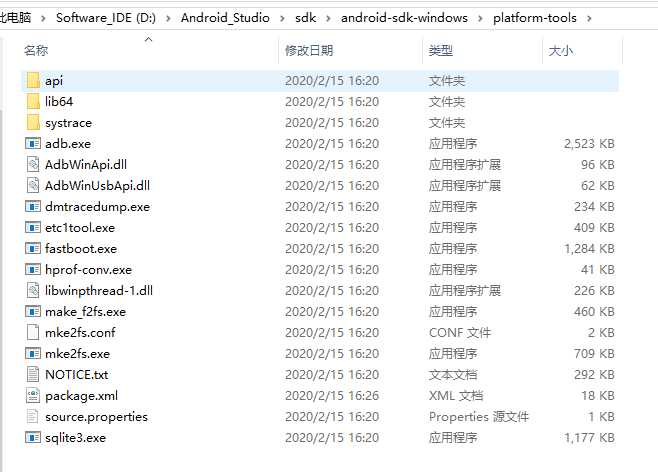Image resolution: width=658 pixels, height=472 pixels.
Task: Click the XML 文档 type cell
Action: 456,395
